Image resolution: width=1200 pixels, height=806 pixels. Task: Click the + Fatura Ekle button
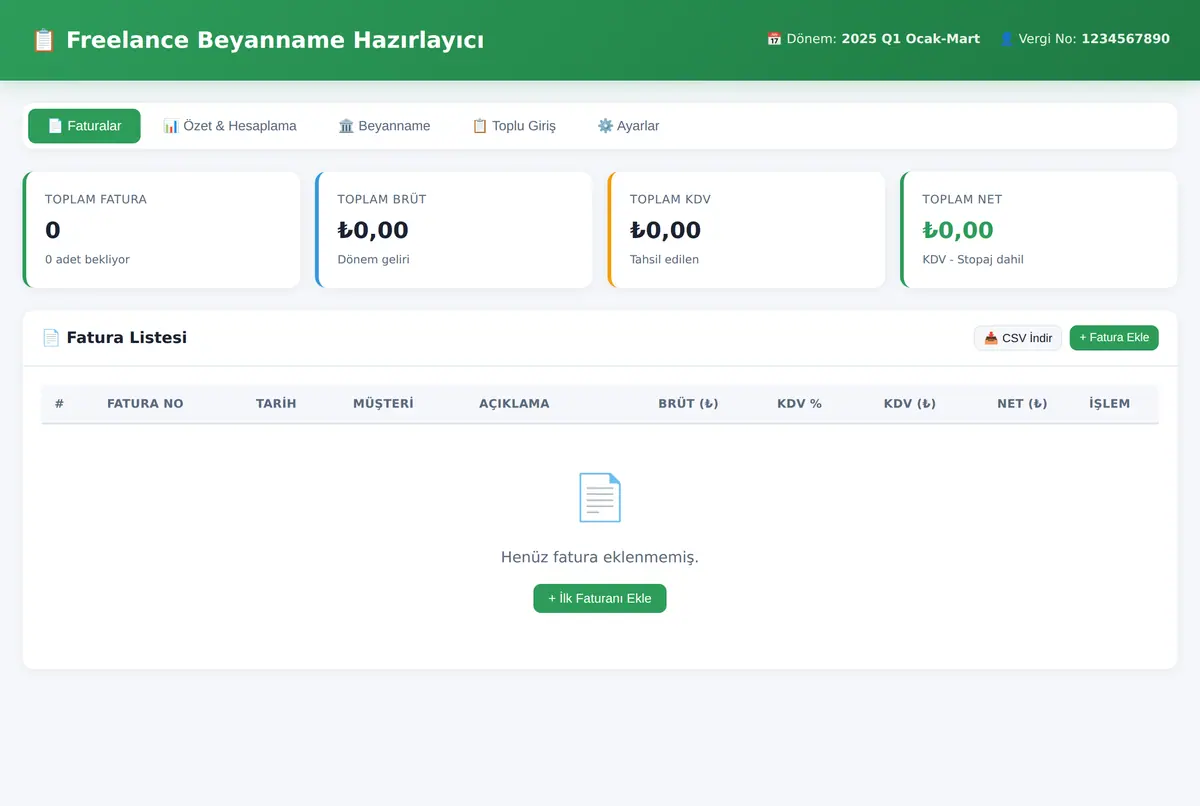(1114, 338)
